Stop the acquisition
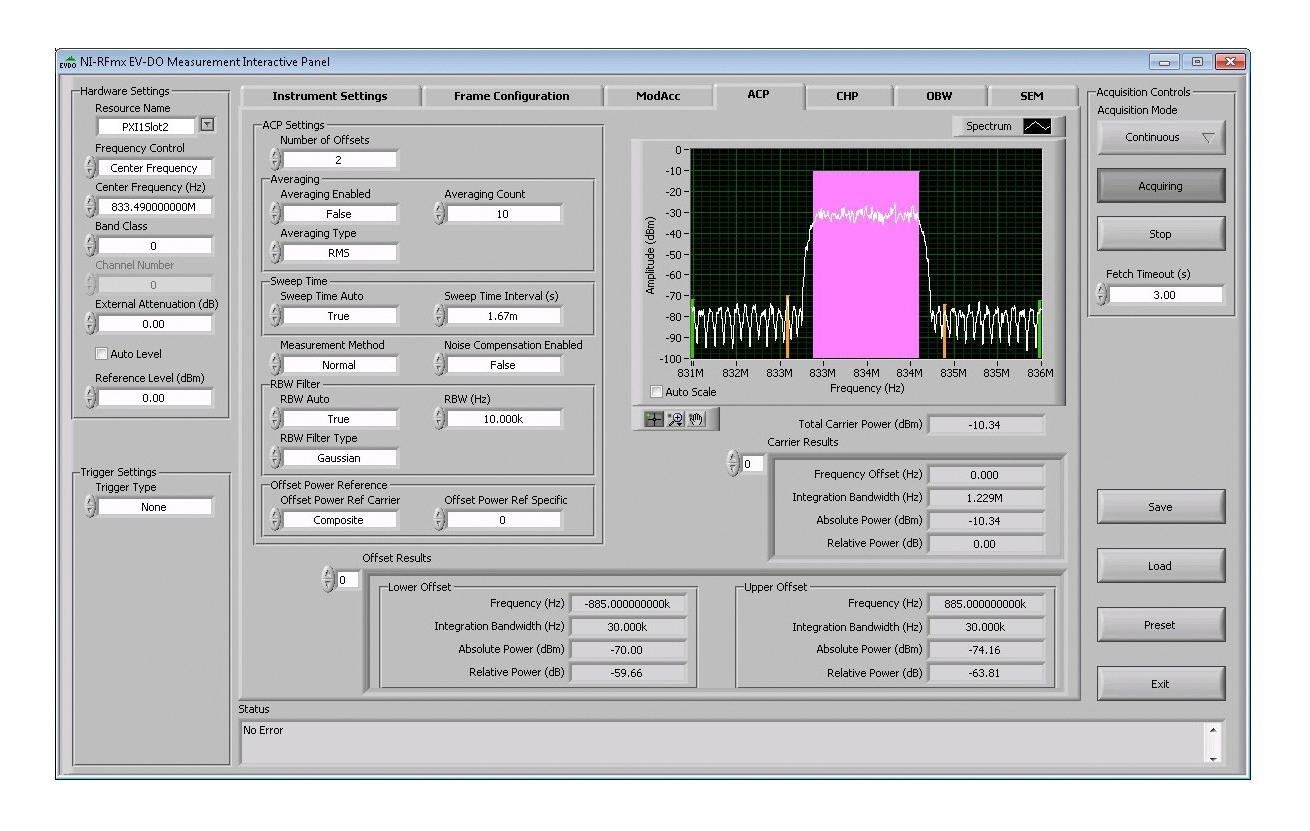Image resolution: width=1310 pixels, height=831 pixels. tap(1160, 234)
